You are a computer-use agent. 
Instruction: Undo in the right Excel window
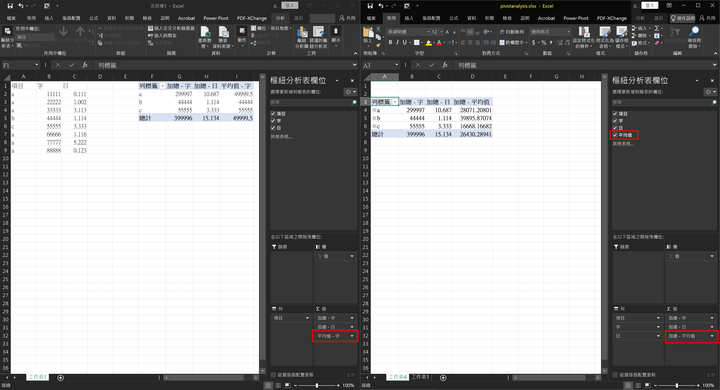tap(381, 6)
